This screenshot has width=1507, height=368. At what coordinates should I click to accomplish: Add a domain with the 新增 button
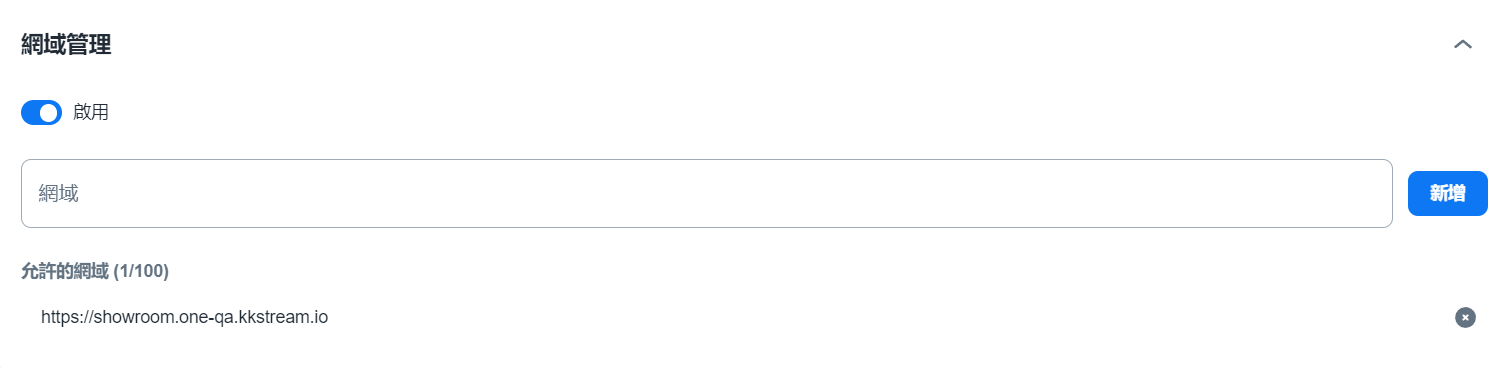click(x=1447, y=193)
